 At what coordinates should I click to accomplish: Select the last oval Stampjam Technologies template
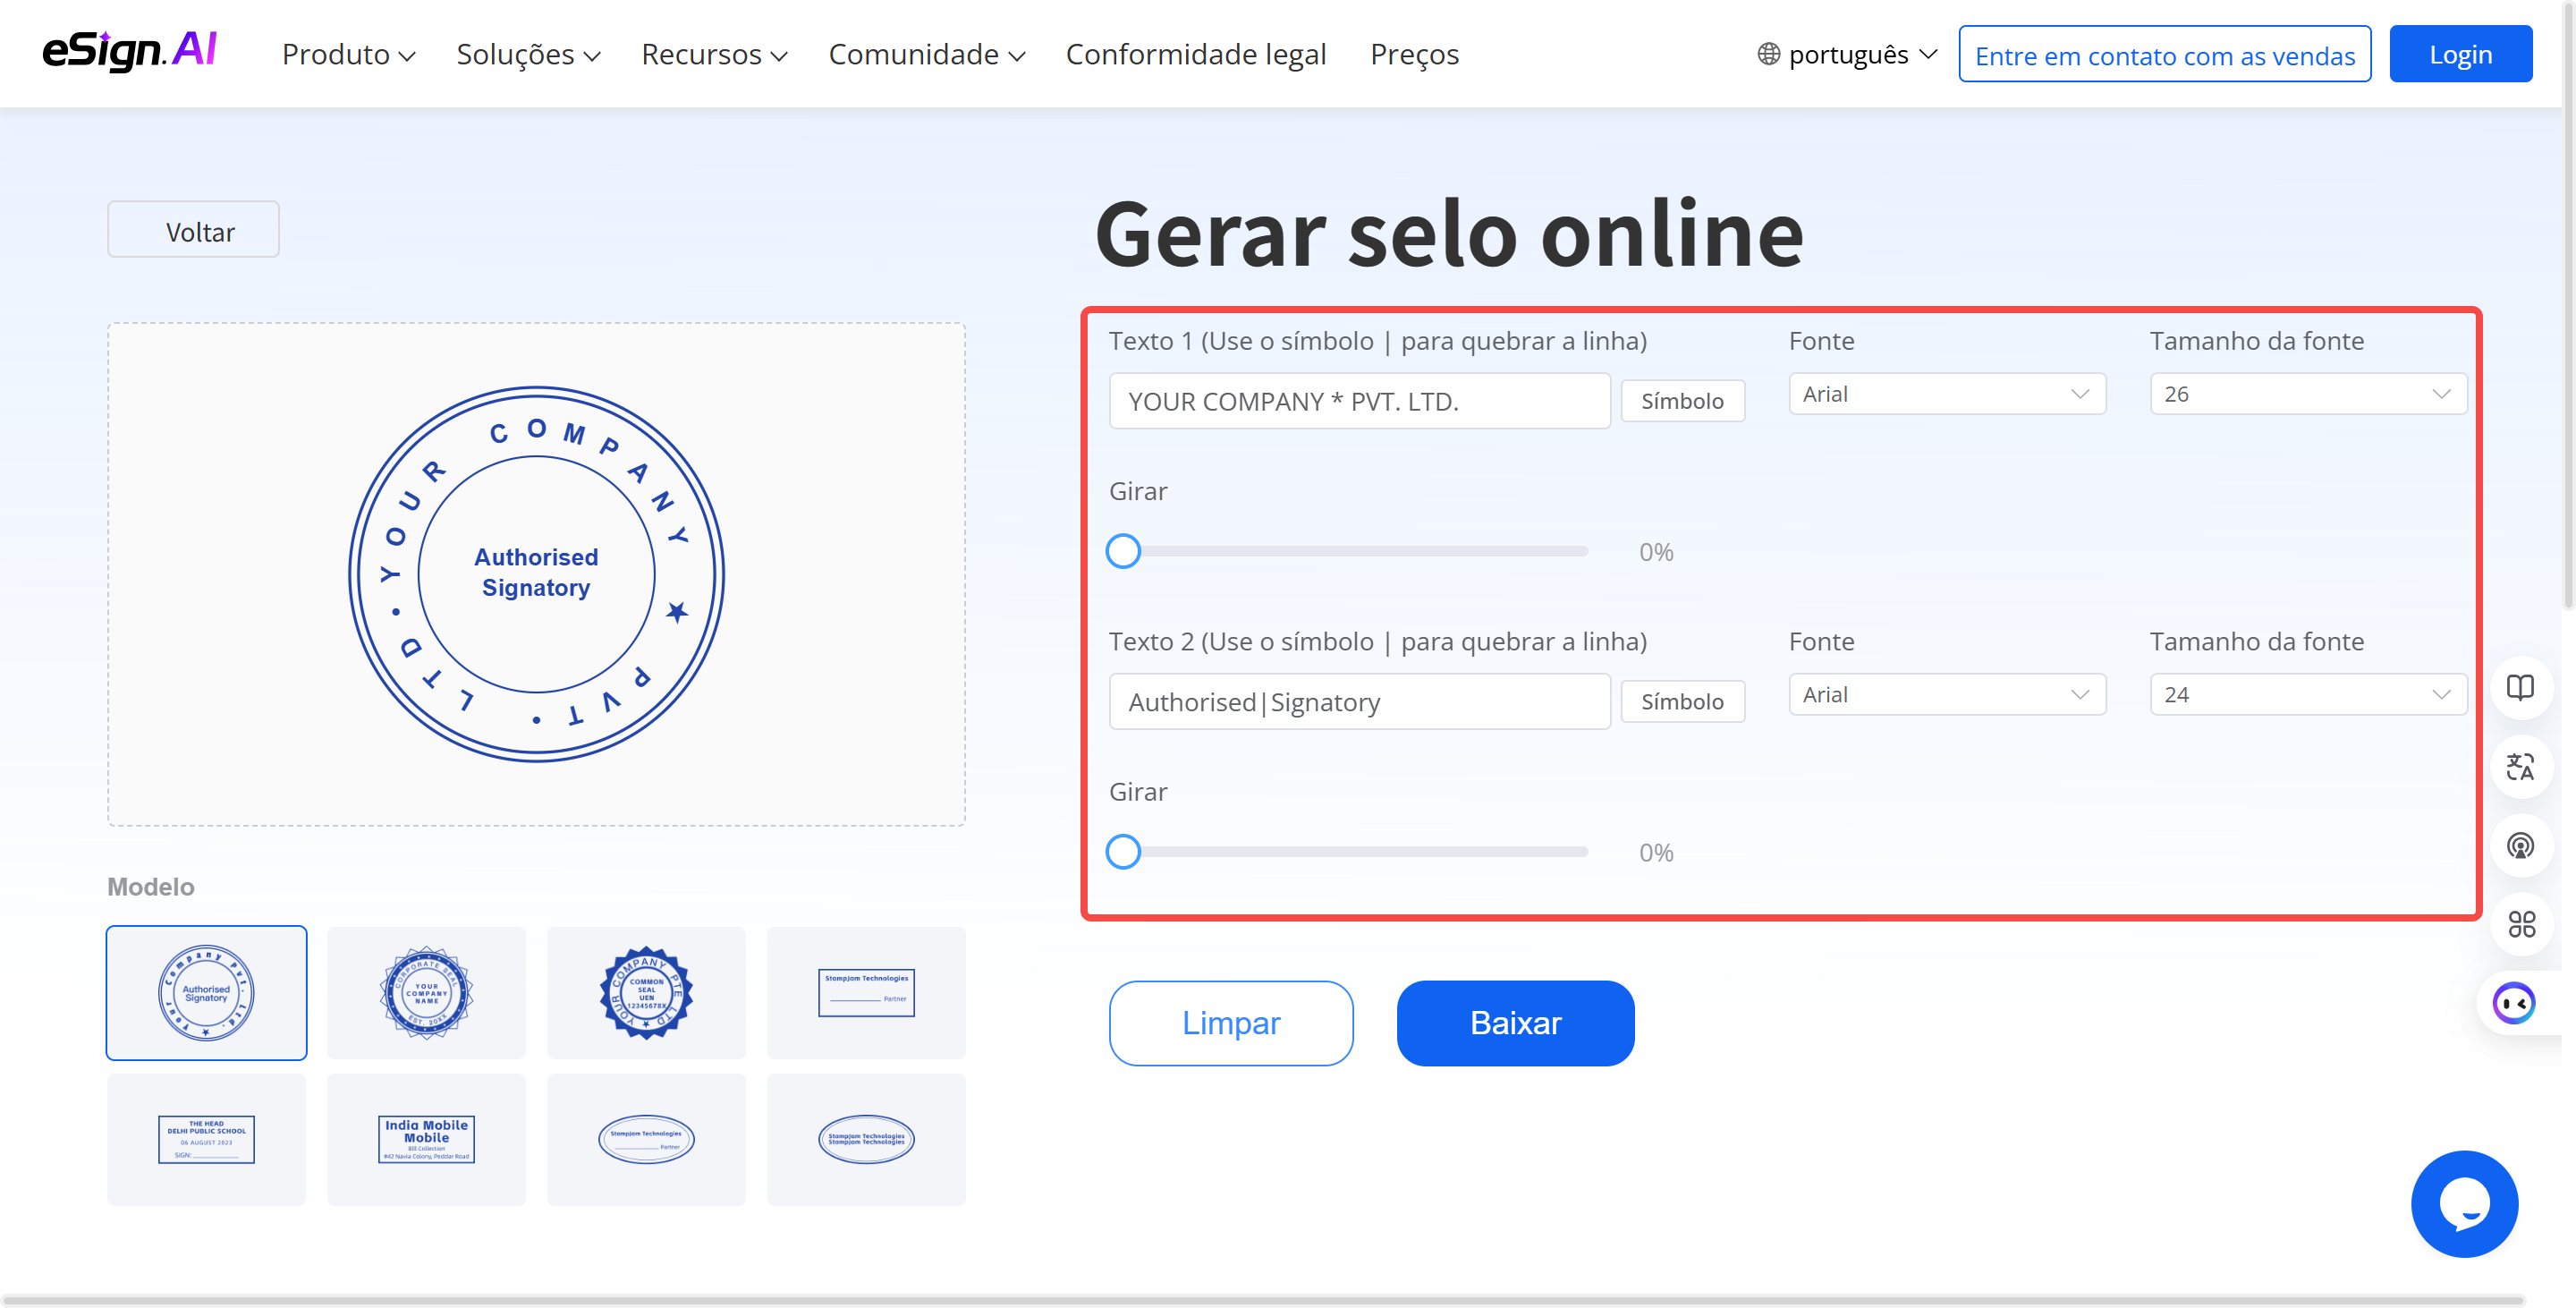pos(866,1139)
